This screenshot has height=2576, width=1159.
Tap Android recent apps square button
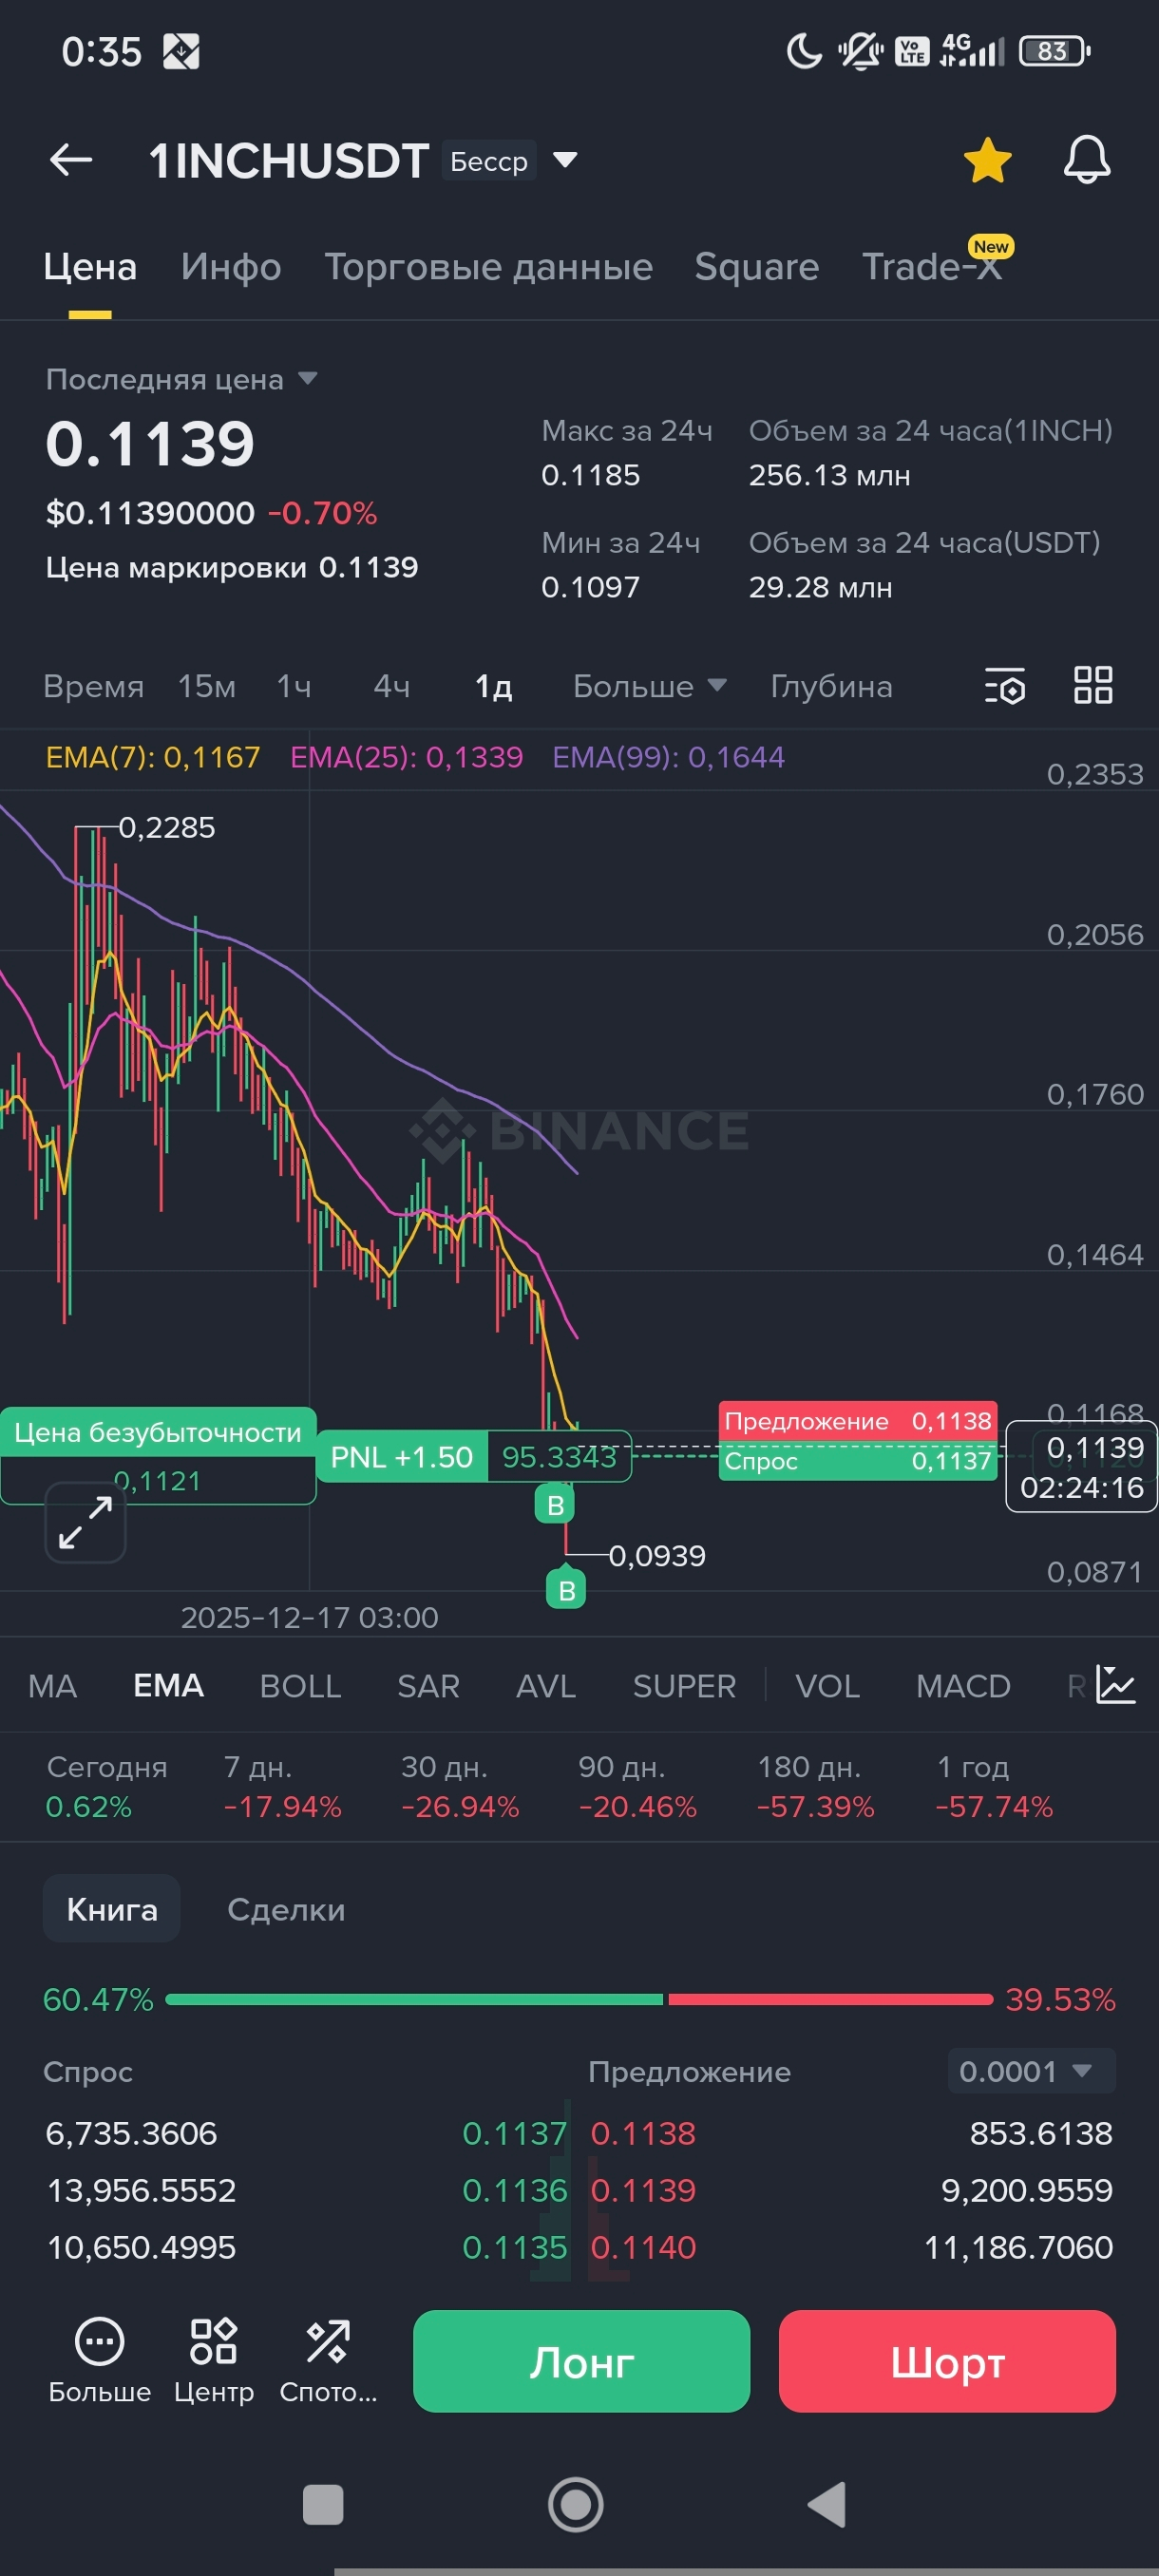[x=323, y=2505]
